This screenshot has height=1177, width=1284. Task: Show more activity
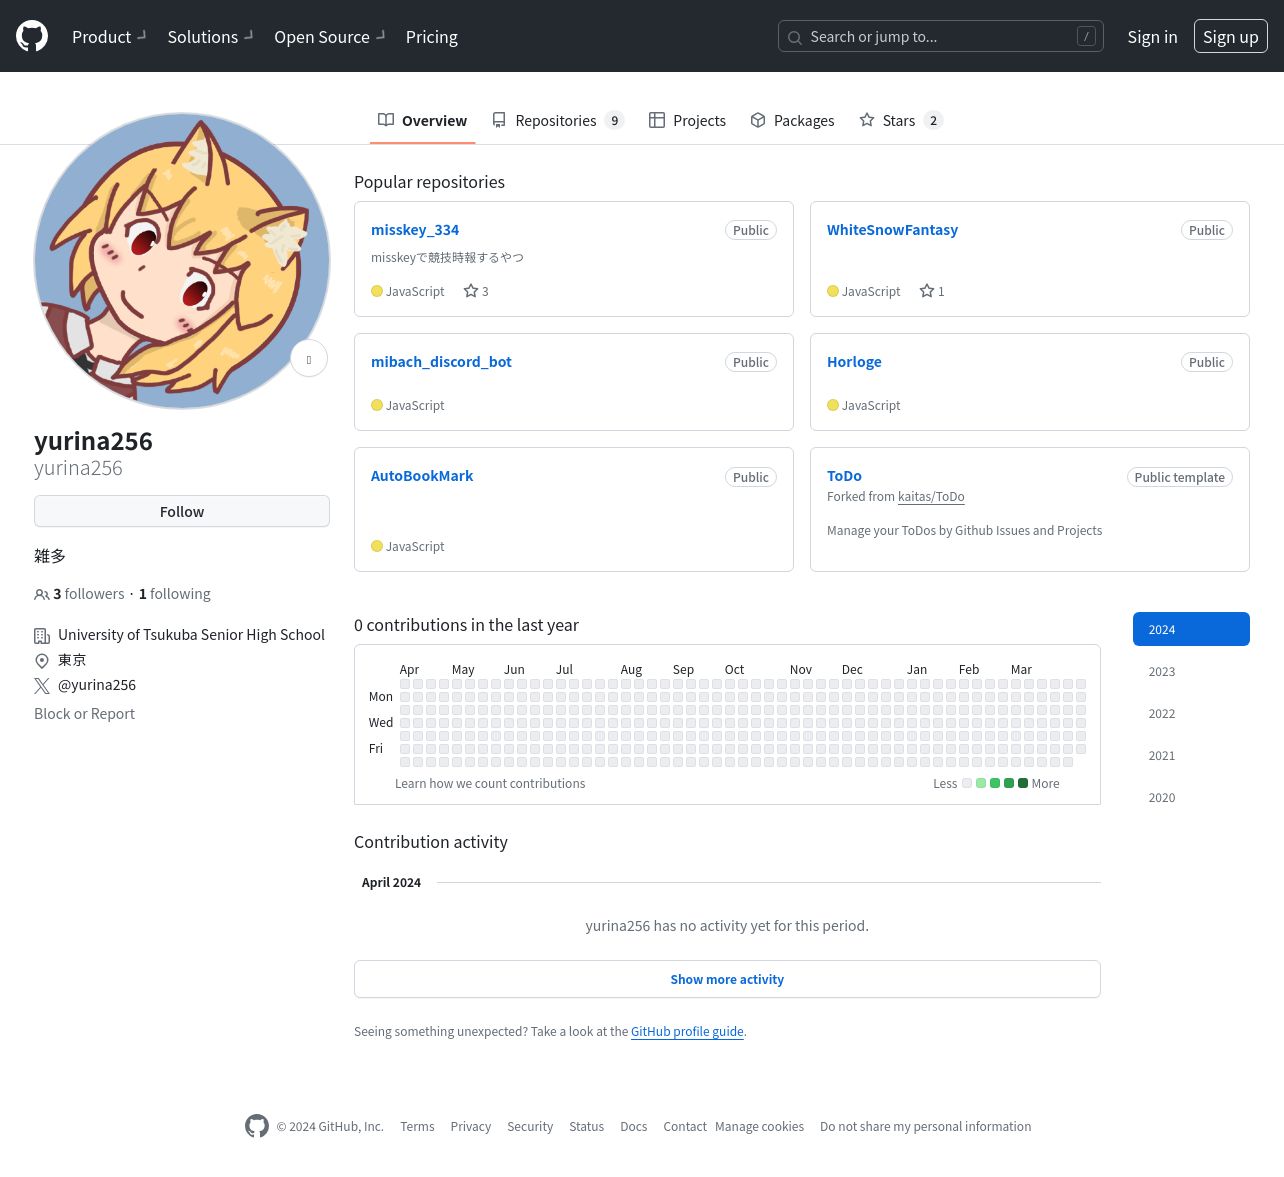[x=727, y=979]
